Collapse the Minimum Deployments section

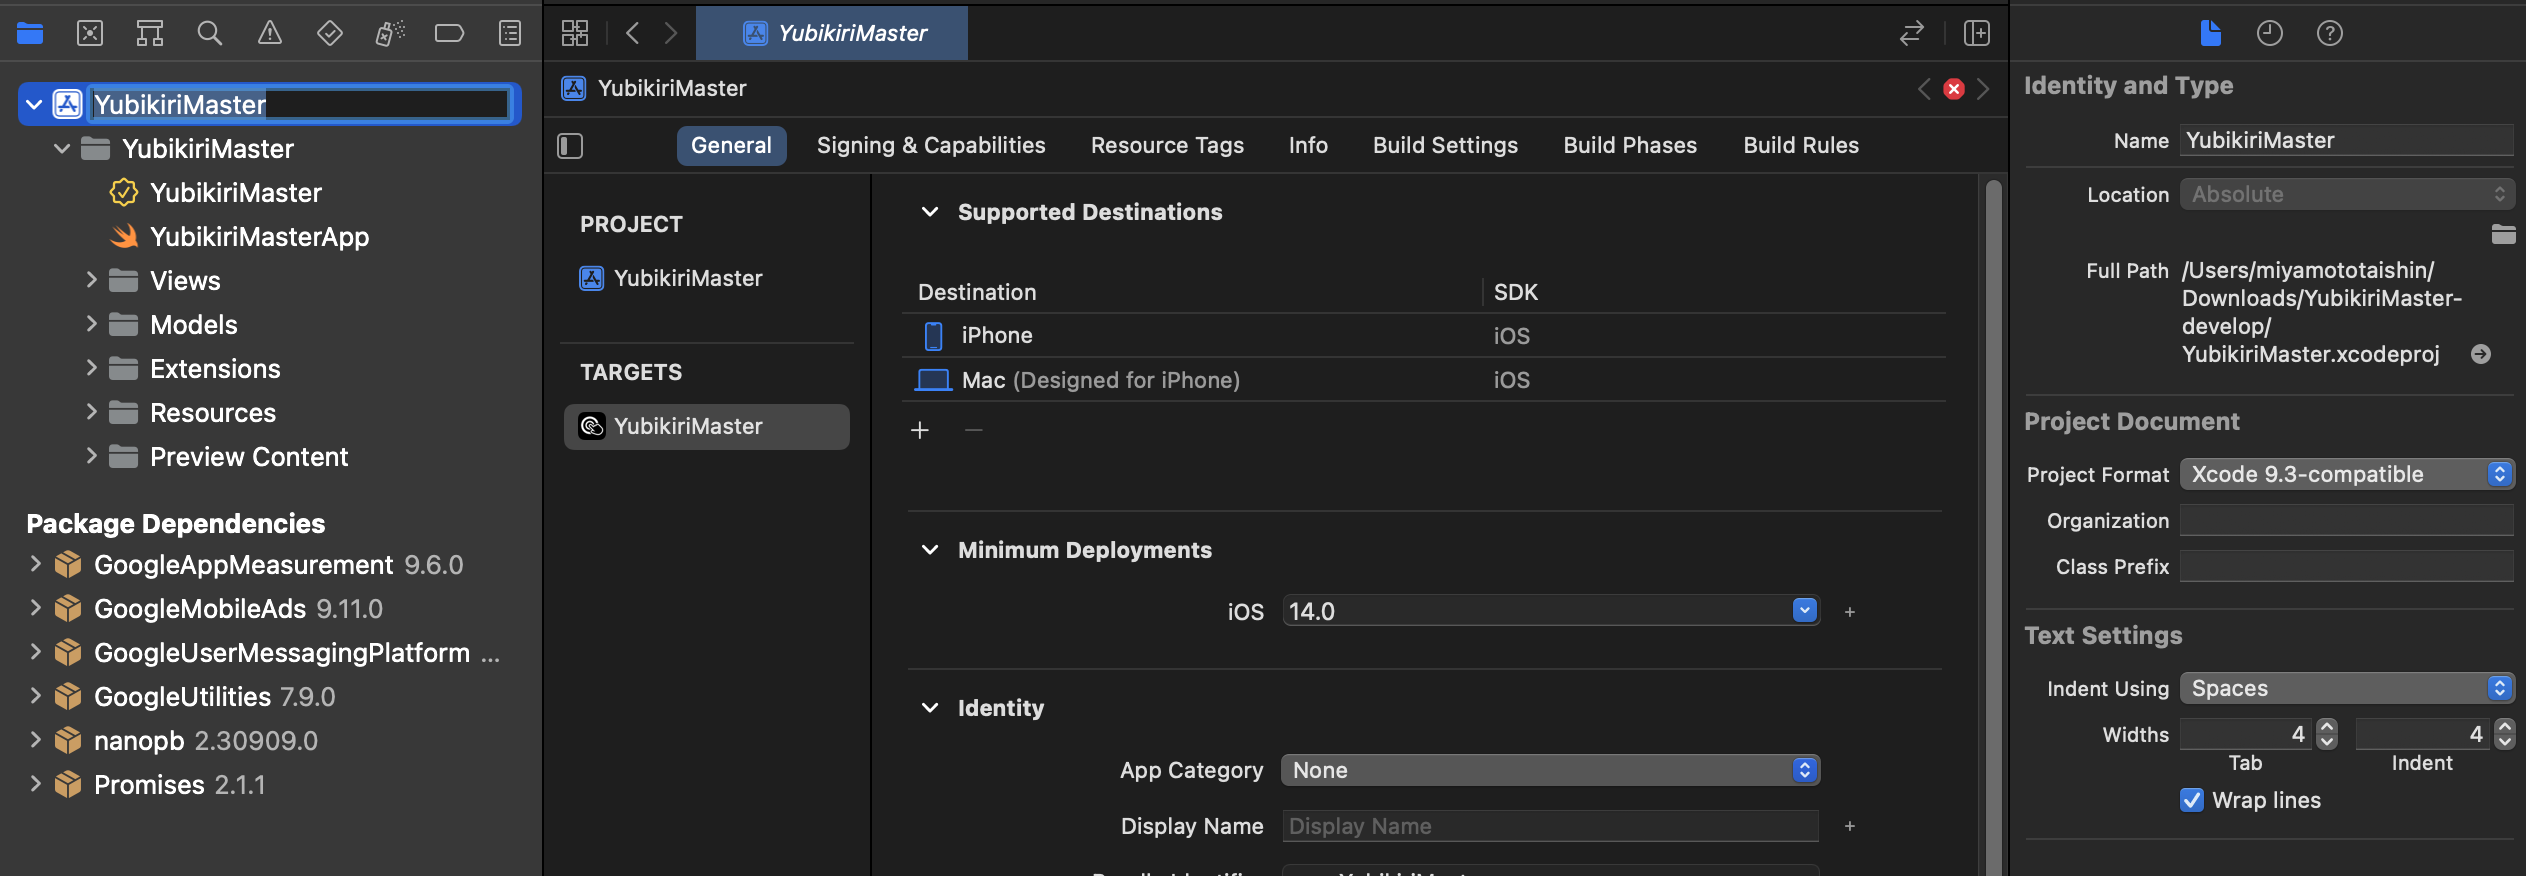930,550
